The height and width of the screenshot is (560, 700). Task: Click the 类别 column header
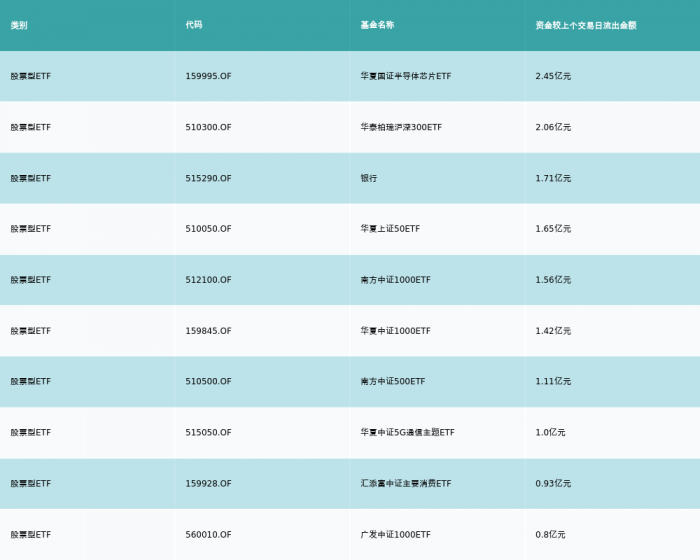pos(19,25)
